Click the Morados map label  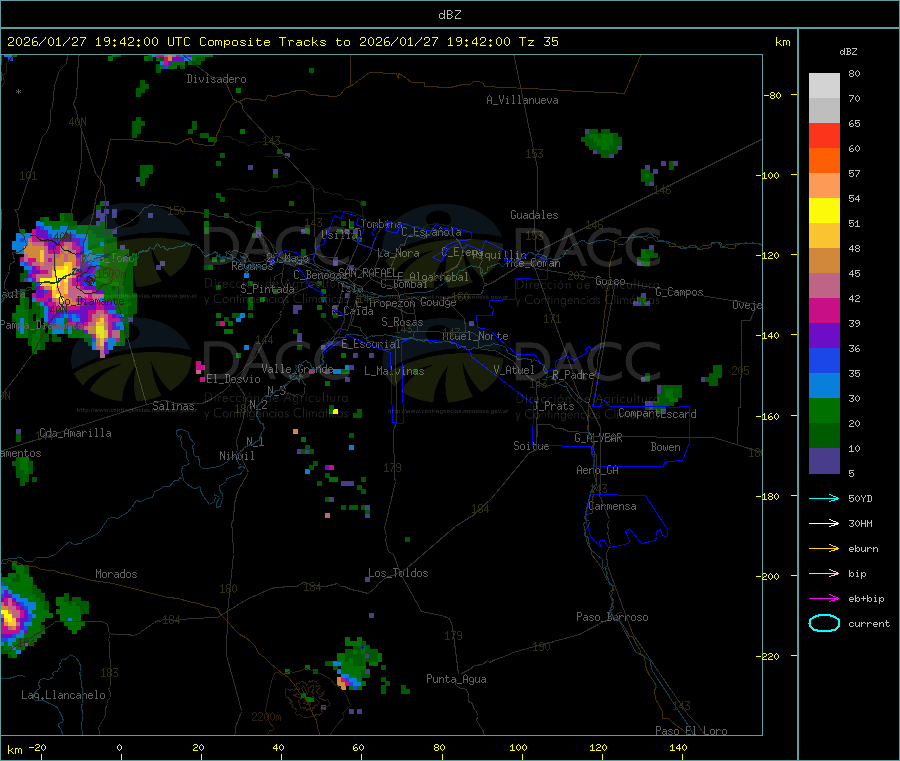pos(116,574)
